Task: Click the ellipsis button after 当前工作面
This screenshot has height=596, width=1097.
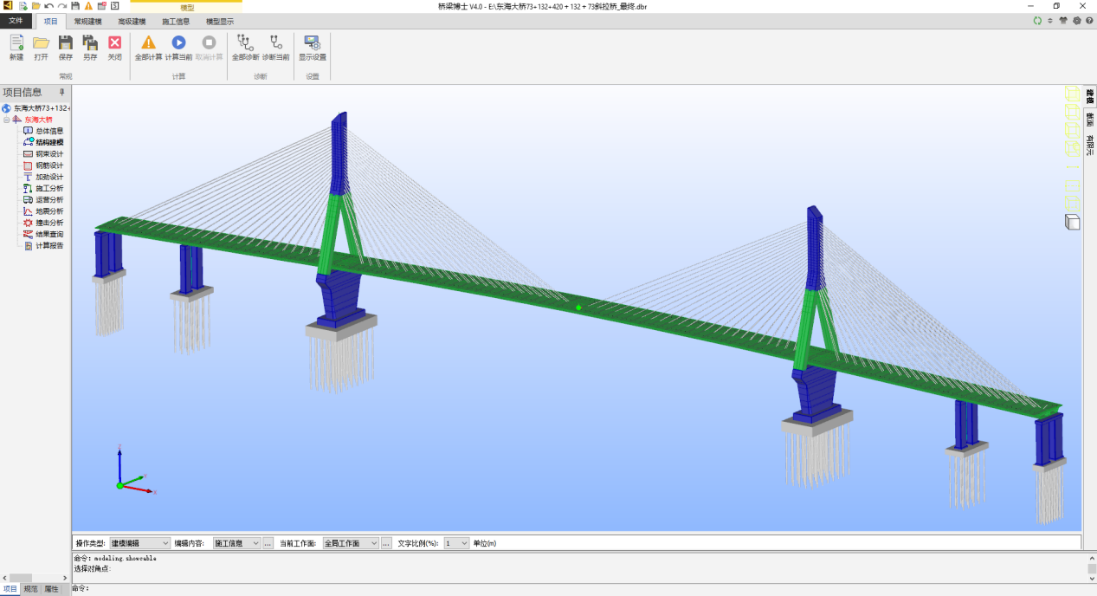Action: (x=386, y=543)
